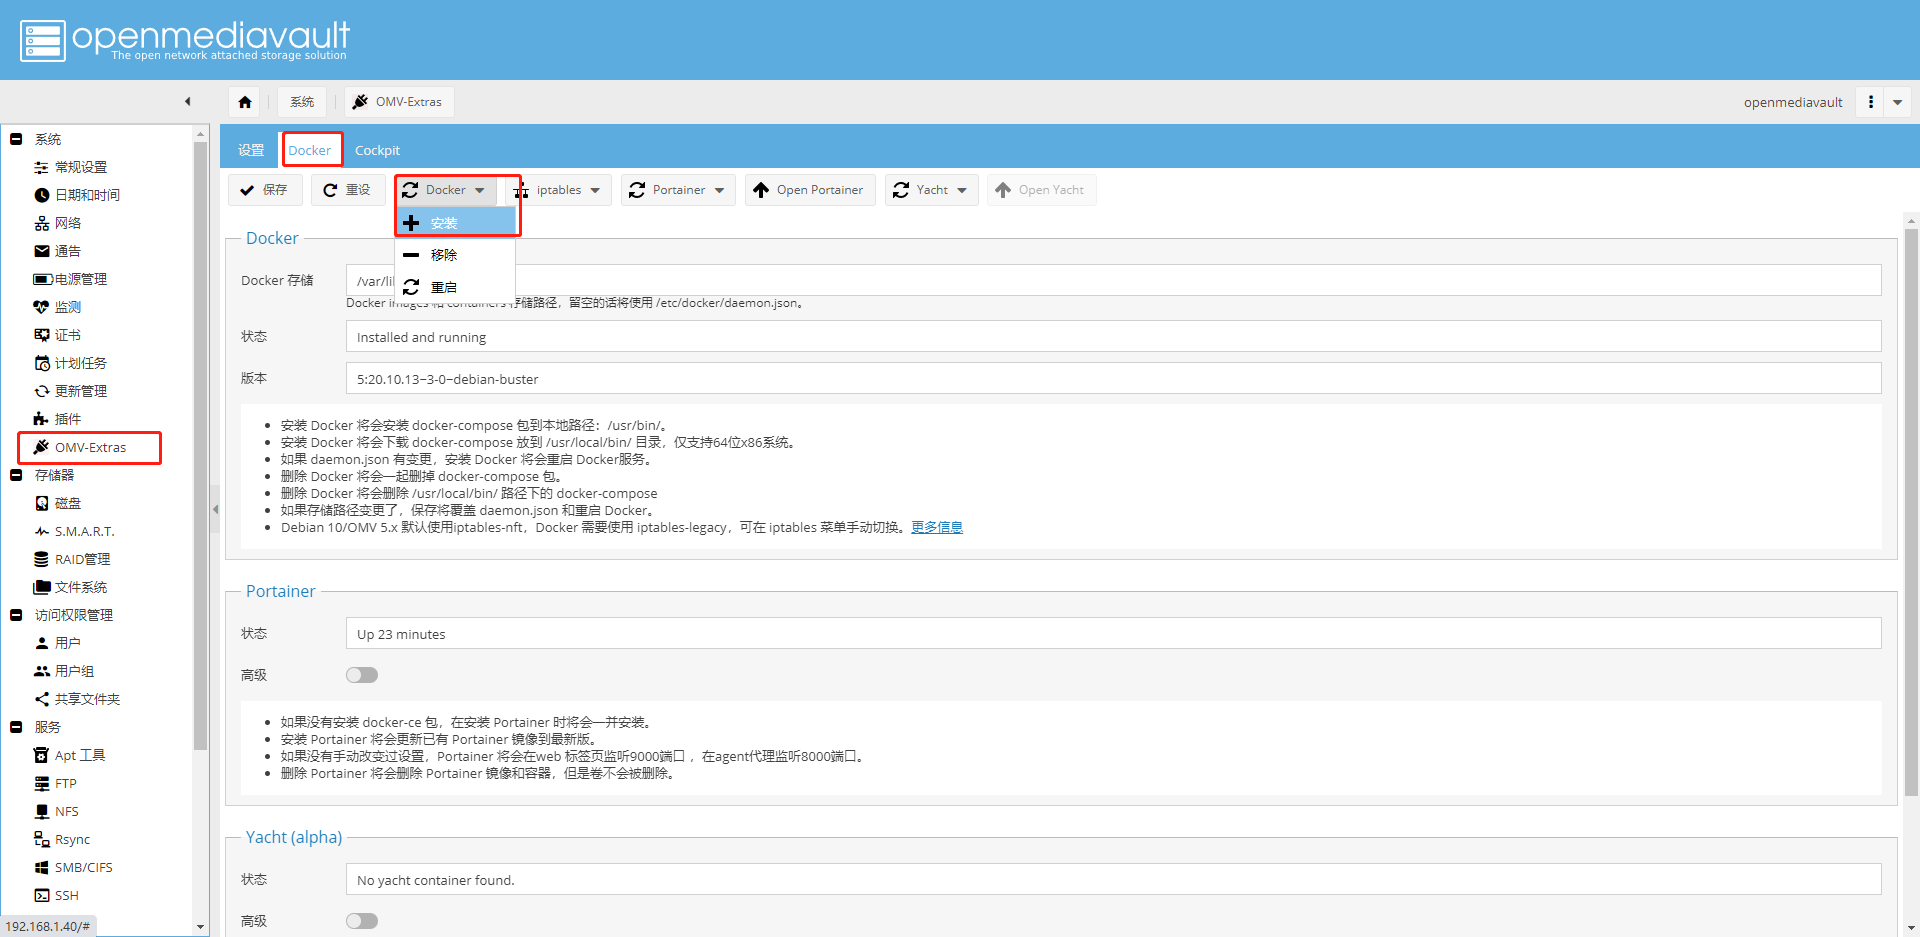Click the main panel scrollbar
1920x937 pixels.
(x=1911, y=510)
